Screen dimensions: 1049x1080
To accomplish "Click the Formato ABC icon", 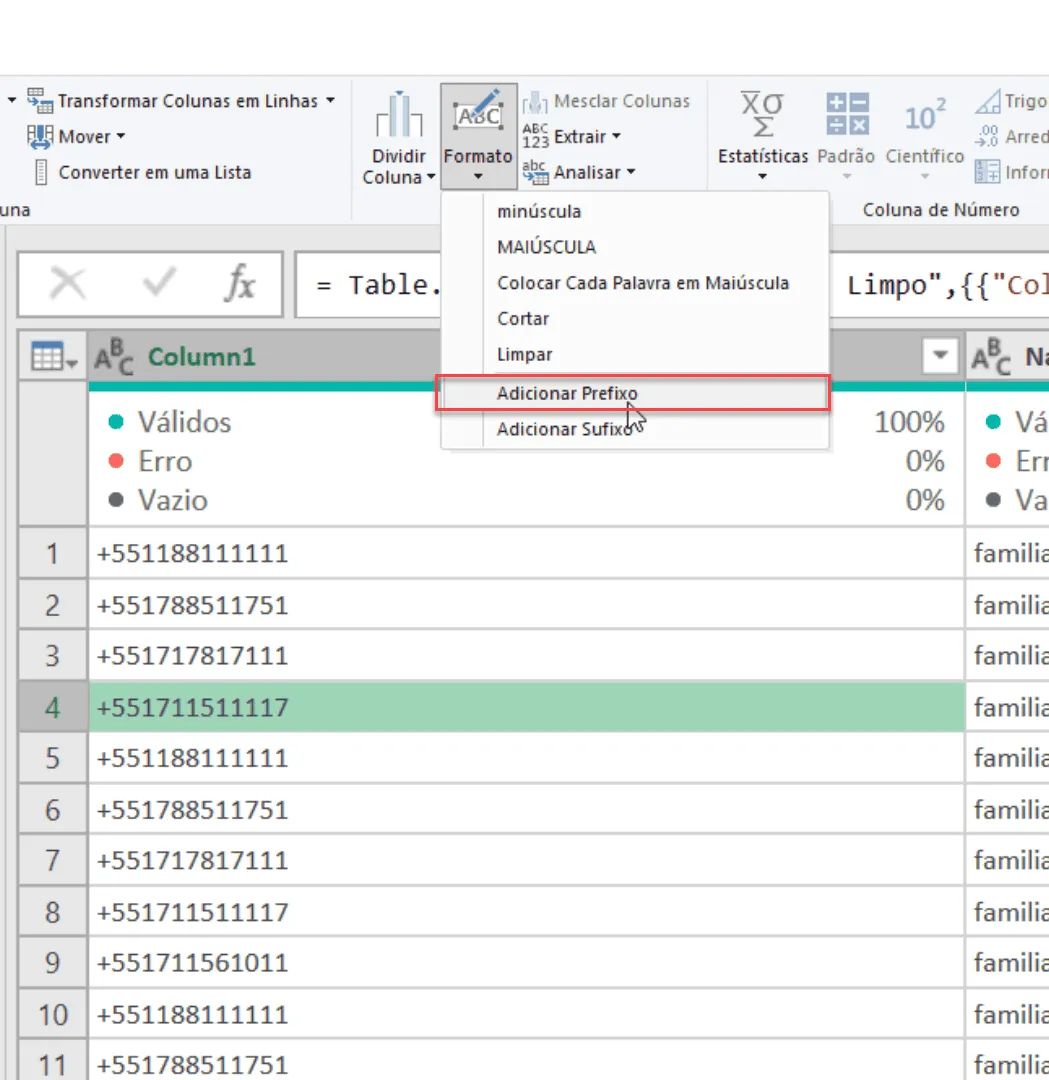I will tap(478, 113).
